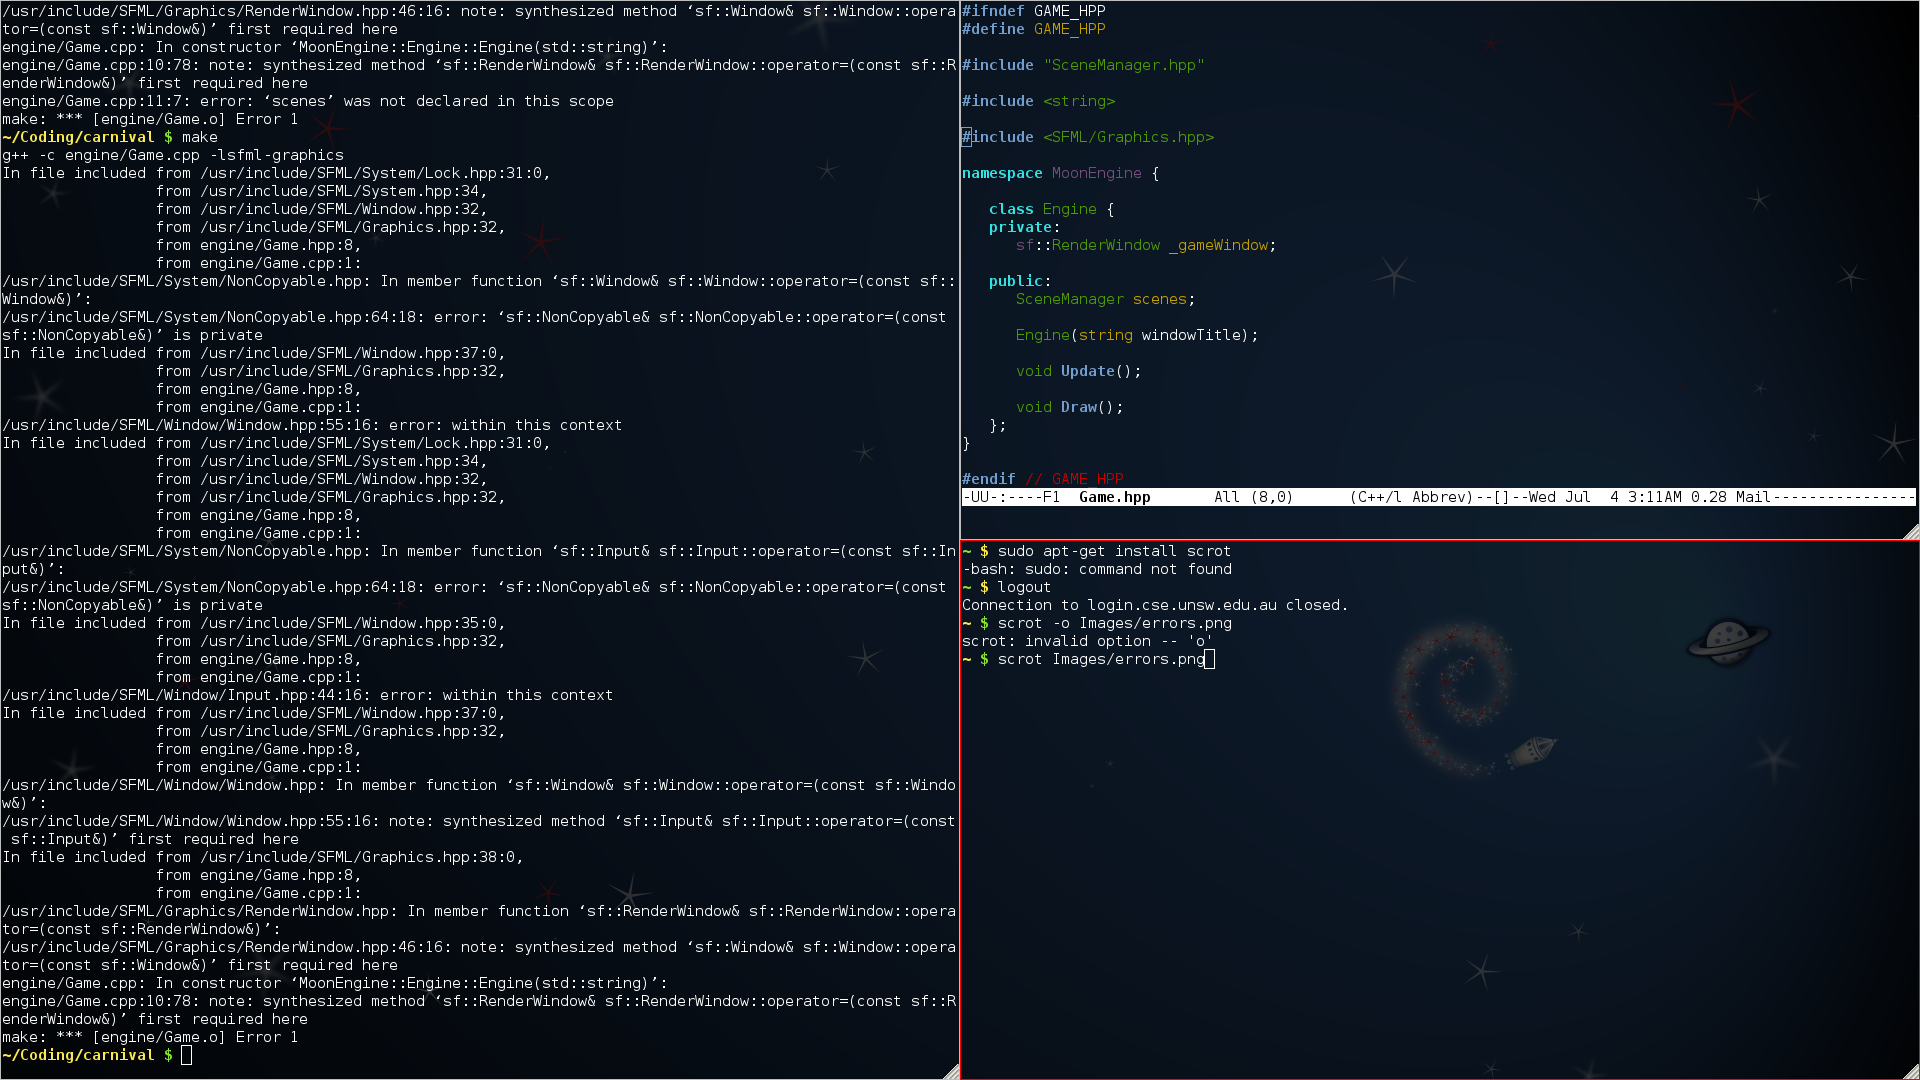
Task: Click the void Draw() declaration
Action: tap(1069, 407)
